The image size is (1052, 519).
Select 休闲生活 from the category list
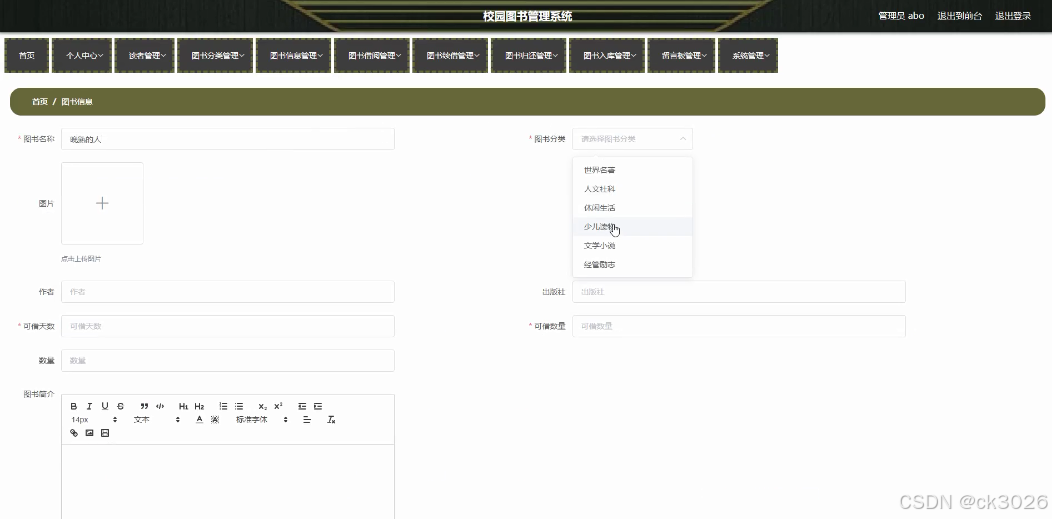click(632, 208)
